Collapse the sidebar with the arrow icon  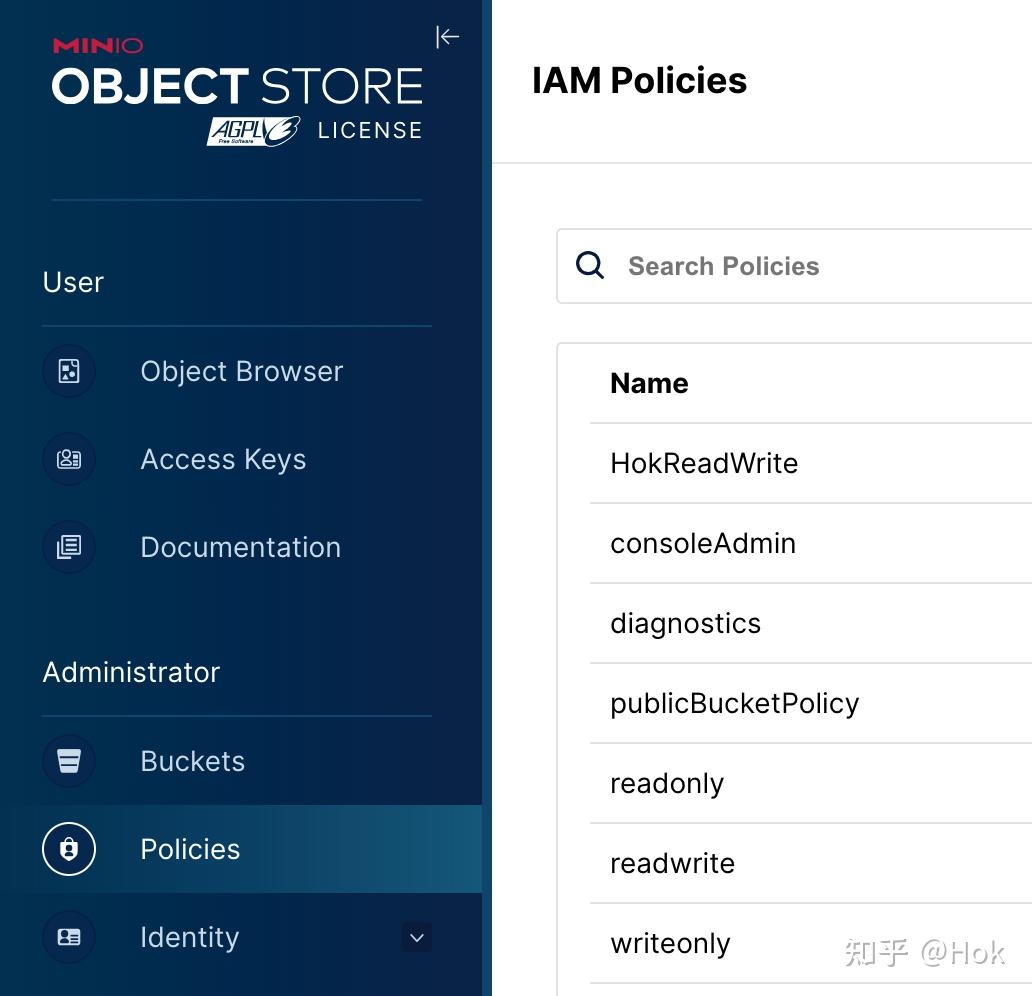tap(447, 37)
